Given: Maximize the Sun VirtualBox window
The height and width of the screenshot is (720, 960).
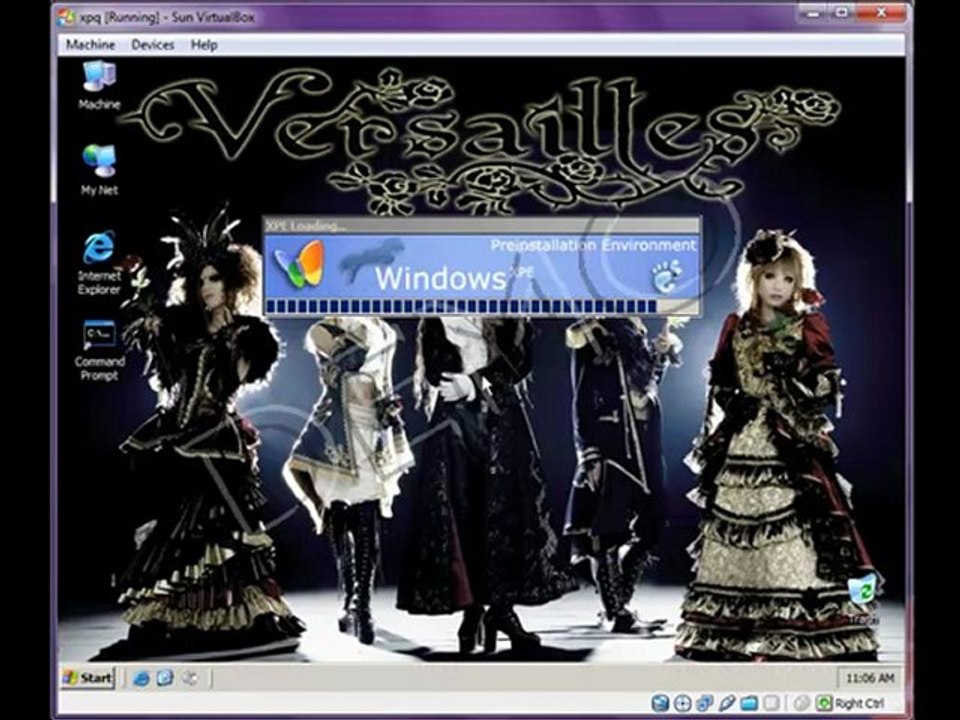Looking at the screenshot, I should pos(843,13).
